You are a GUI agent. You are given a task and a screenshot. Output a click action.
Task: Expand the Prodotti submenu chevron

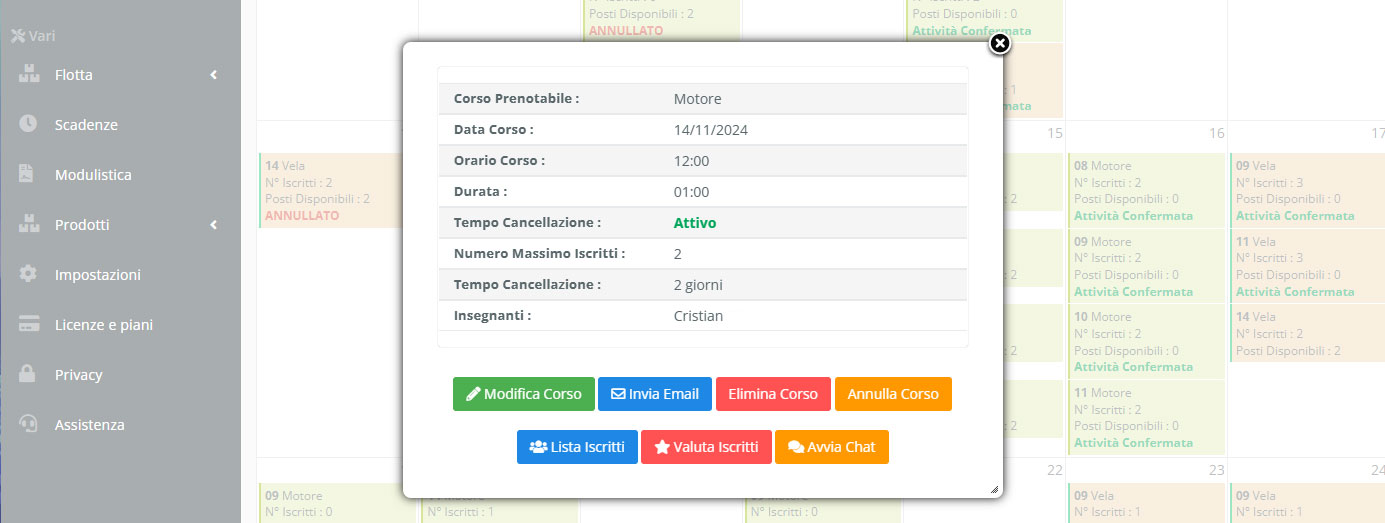(x=213, y=225)
